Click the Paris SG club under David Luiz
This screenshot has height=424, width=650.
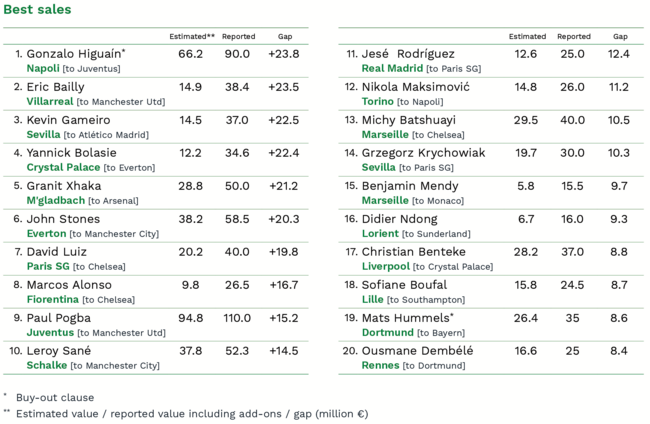coord(48,267)
